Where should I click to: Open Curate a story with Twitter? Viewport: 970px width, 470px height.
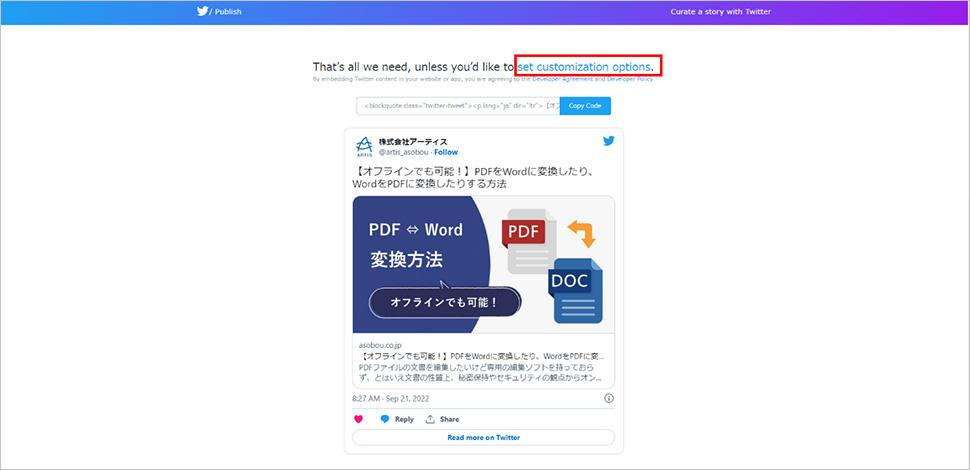721,12
